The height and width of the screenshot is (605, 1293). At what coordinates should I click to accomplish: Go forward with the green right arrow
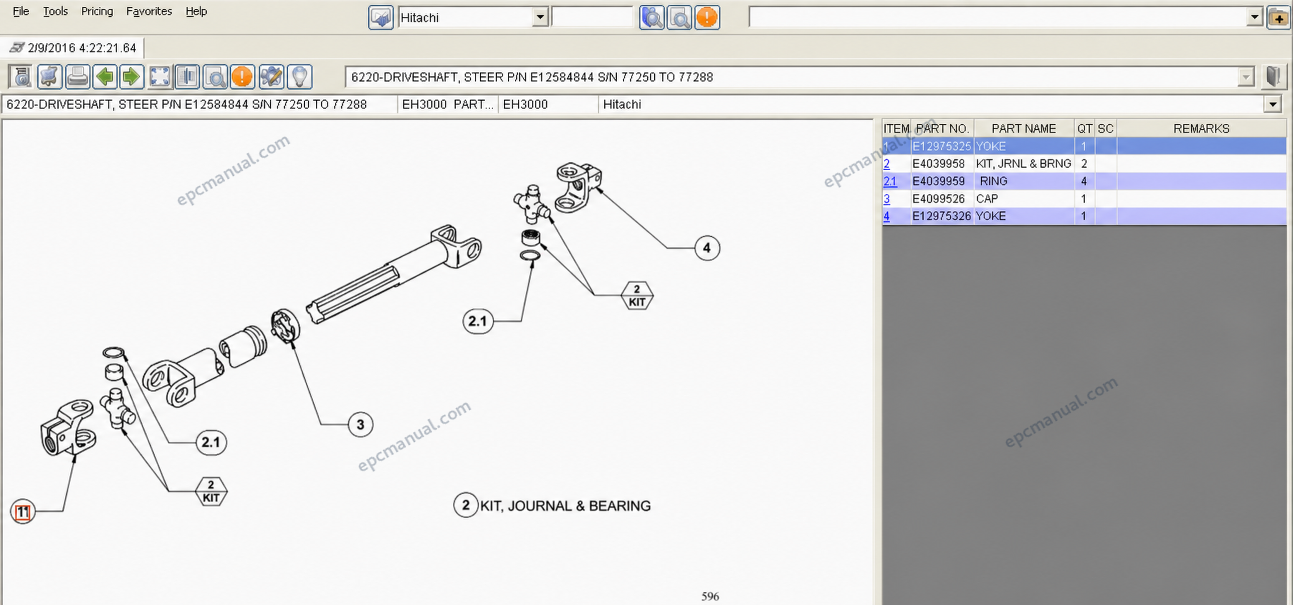coord(131,77)
